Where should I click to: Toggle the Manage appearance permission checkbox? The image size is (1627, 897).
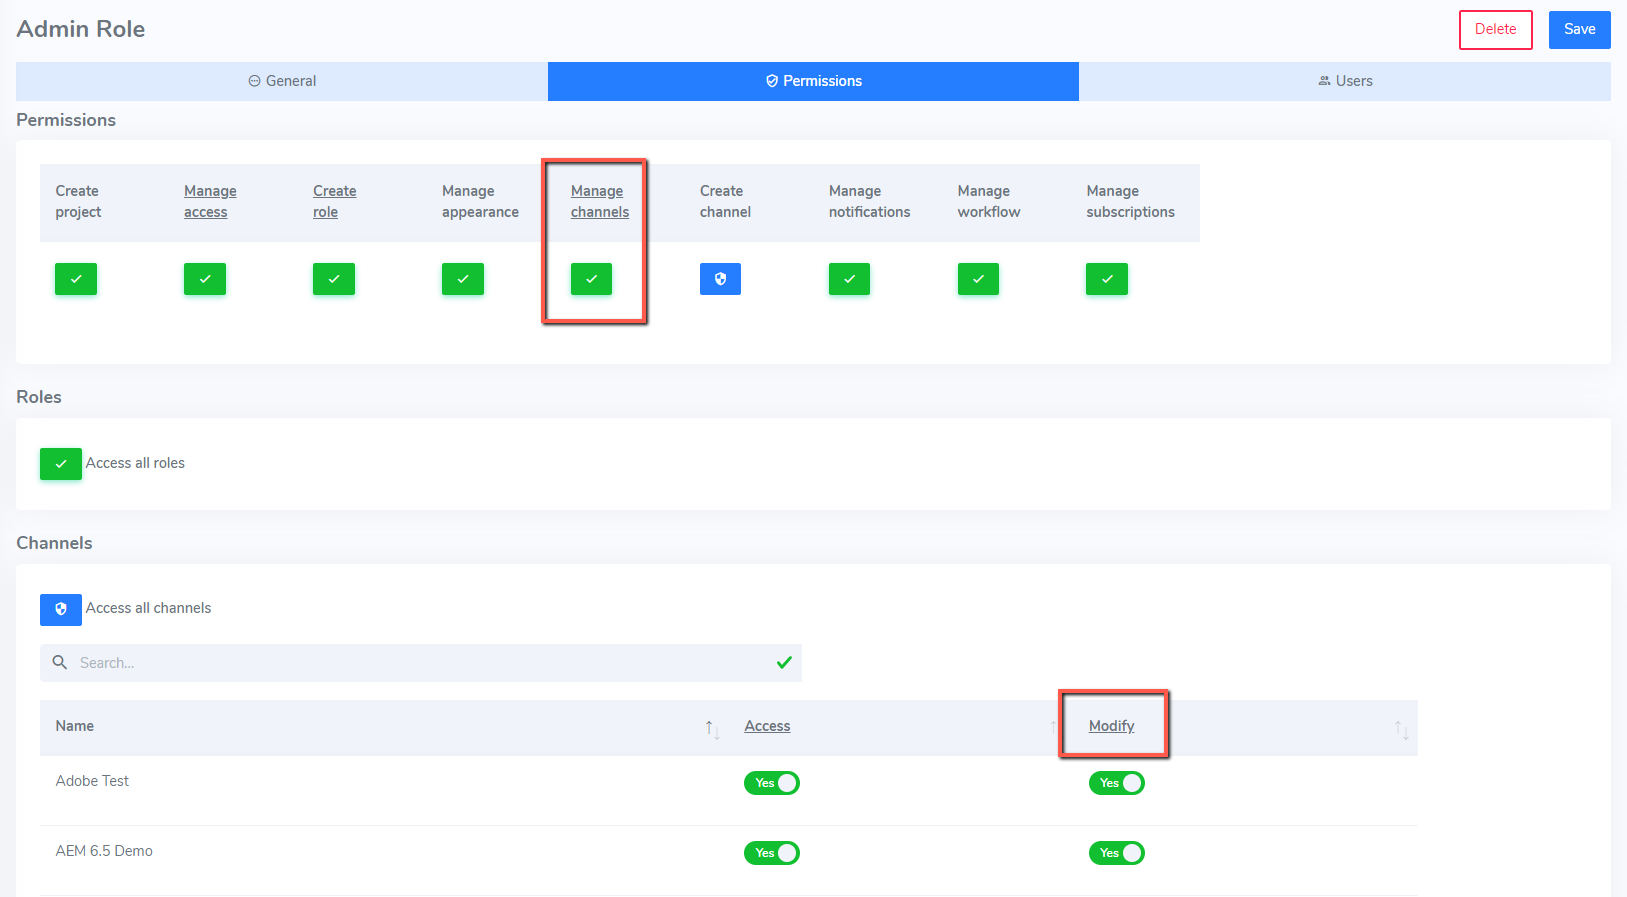point(463,279)
